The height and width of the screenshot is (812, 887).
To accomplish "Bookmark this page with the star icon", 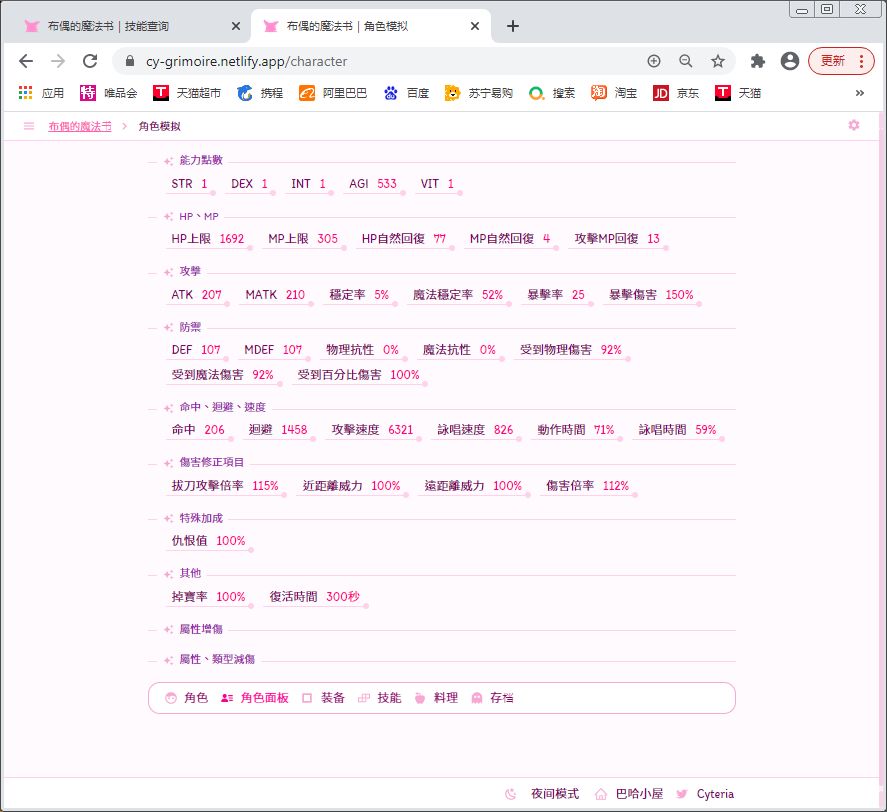I will pyautogui.click(x=718, y=61).
